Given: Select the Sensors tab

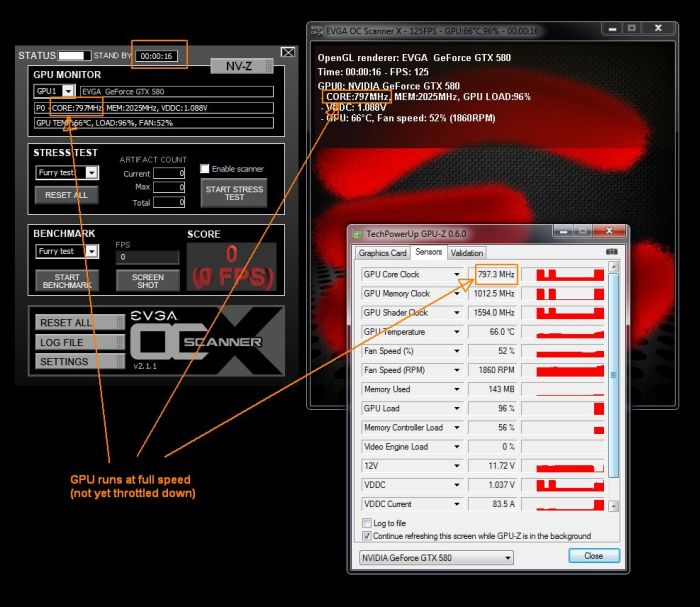Looking at the screenshot, I should pos(429,252).
